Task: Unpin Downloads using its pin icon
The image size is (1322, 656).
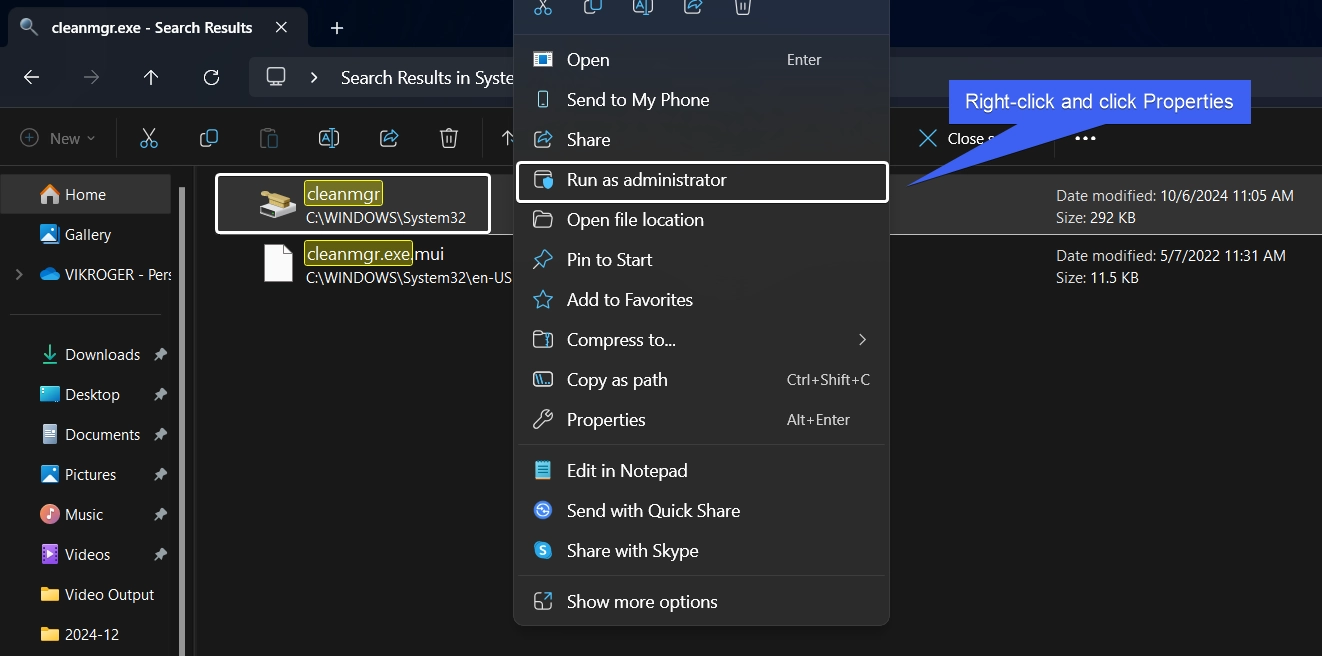Action: 160,355
